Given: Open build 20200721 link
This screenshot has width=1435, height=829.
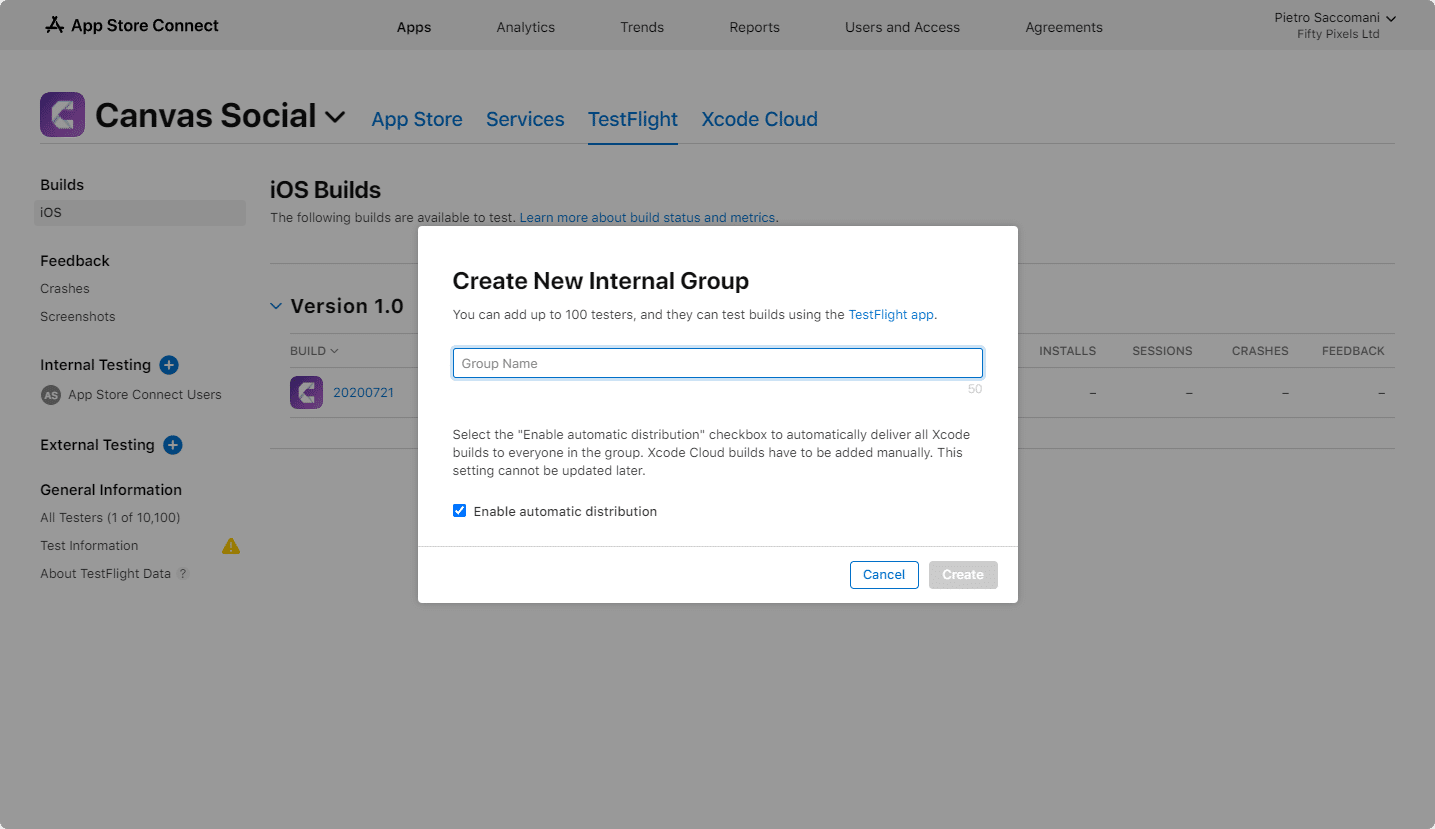Looking at the screenshot, I should 363,393.
